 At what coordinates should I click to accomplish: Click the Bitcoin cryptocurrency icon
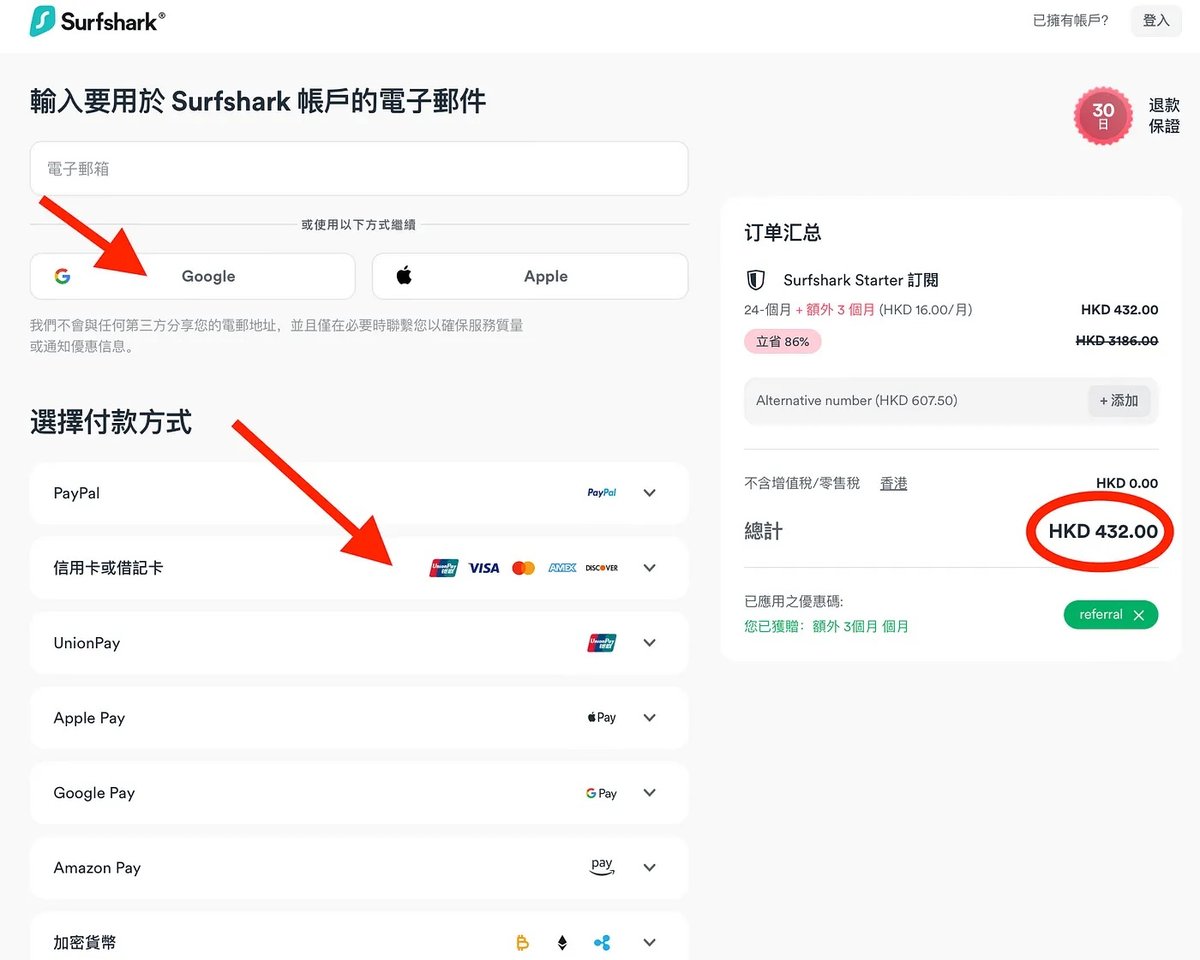[522, 942]
